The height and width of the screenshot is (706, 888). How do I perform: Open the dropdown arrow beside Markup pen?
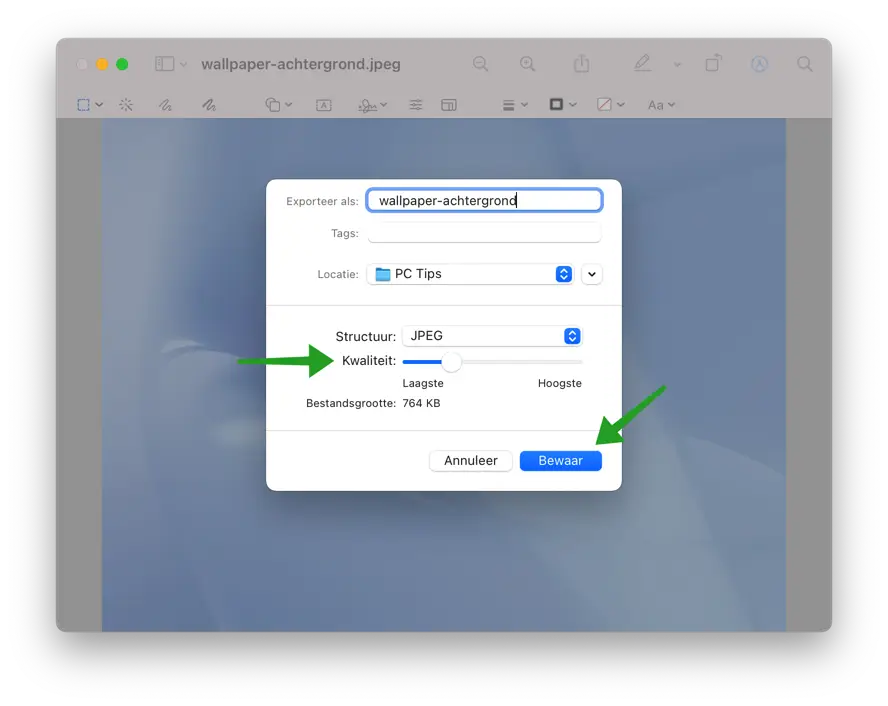(x=677, y=65)
